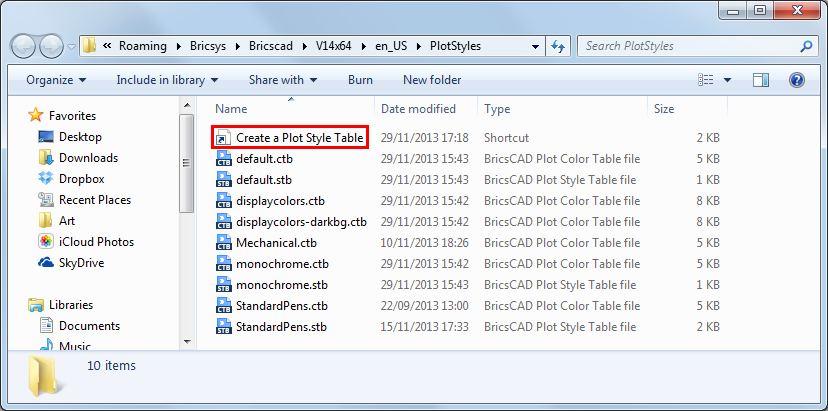Open the Organize menu
This screenshot has height=411, width=828.
[56, 80]
